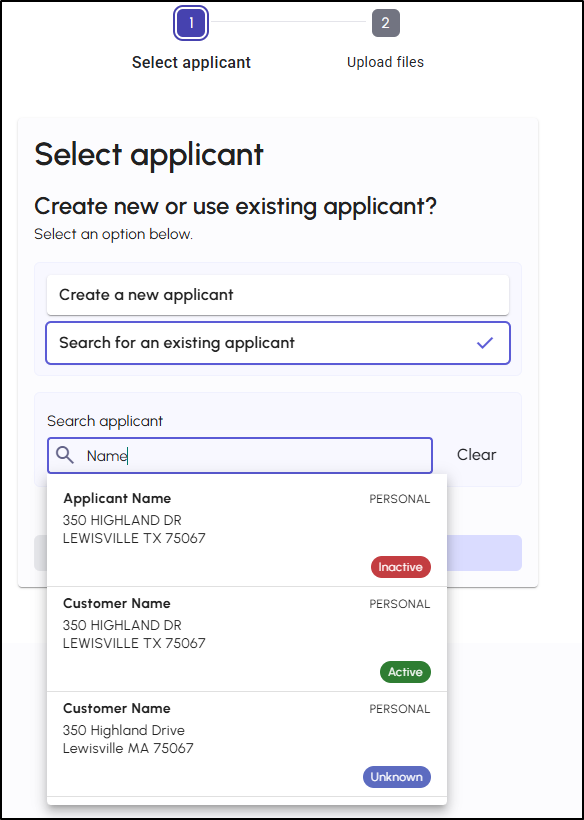Click the blue Unknown status badge
This screenshot has height=820, width=584.
(x=396, y=777)
